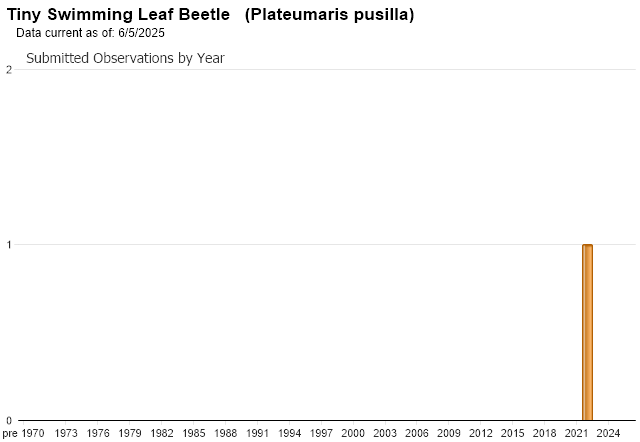The width and height of the screenshot is (640, 442).
Task: Click the 'pre 1970' axis label
Action: [23, 433]
